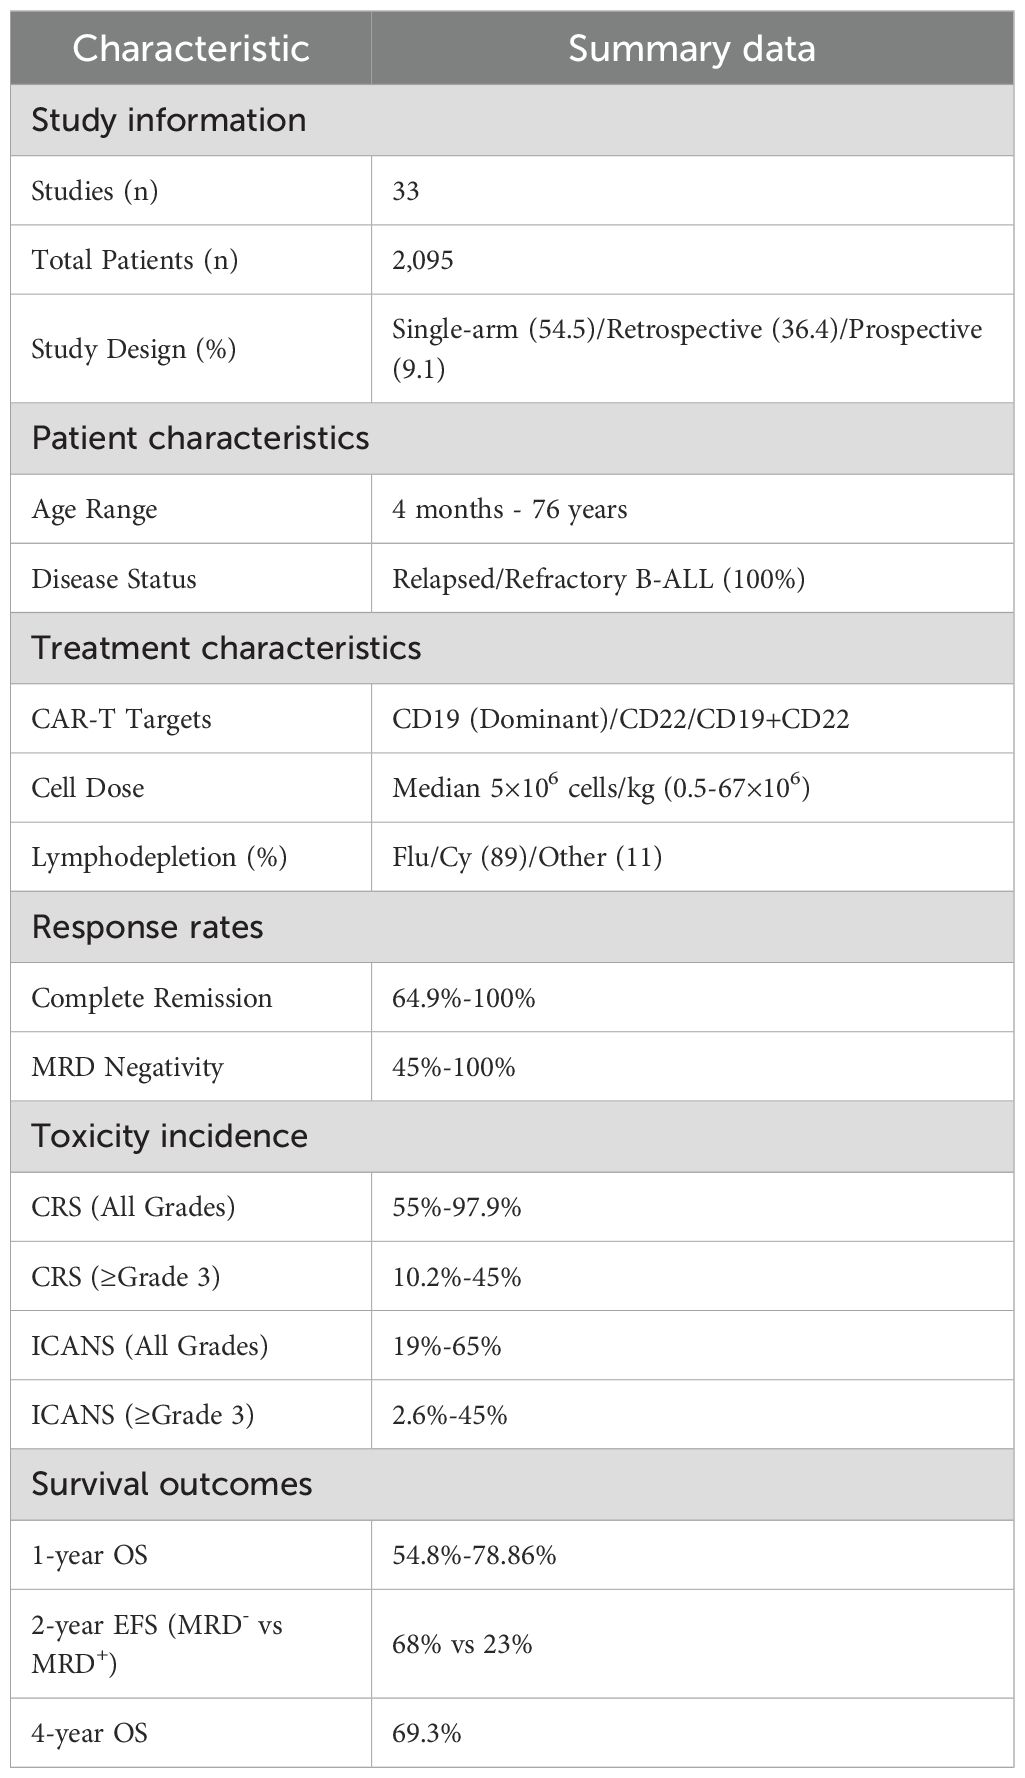Select the Treatment characteristics section header
Screen dimensions: 1025x1778
[226, 648]
